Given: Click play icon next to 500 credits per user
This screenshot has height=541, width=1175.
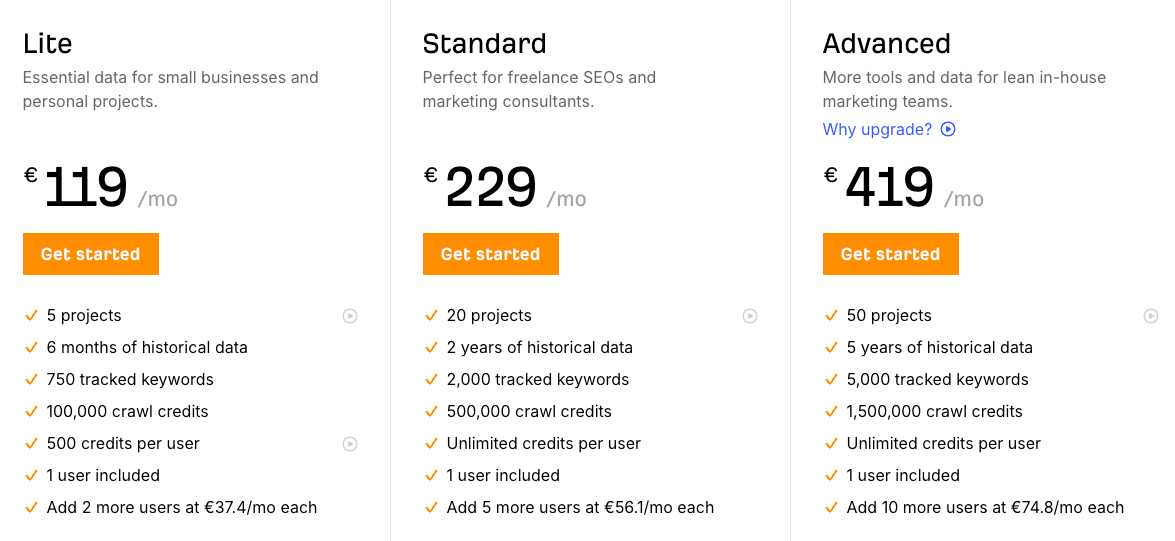Looking at the screenshot, I should (350, 444).
